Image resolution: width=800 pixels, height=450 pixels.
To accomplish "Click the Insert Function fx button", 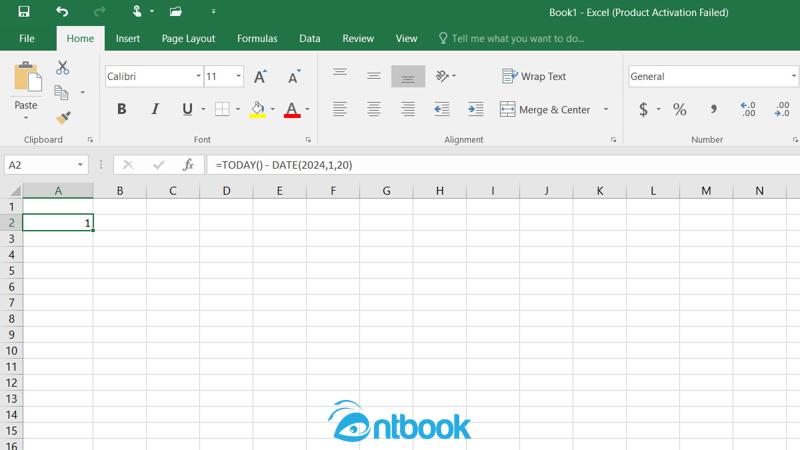I will pos(188,165).
